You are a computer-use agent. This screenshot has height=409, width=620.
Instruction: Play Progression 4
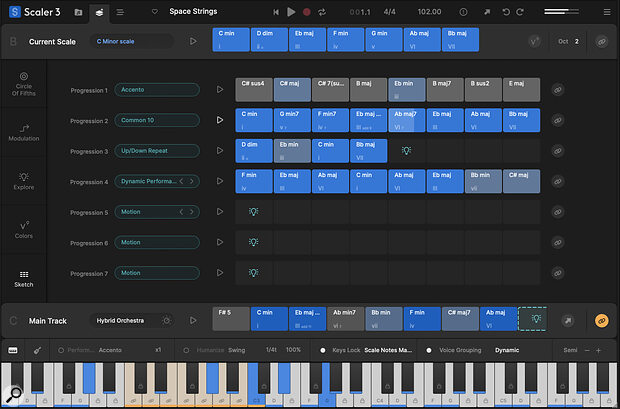(x=220, y=181)
